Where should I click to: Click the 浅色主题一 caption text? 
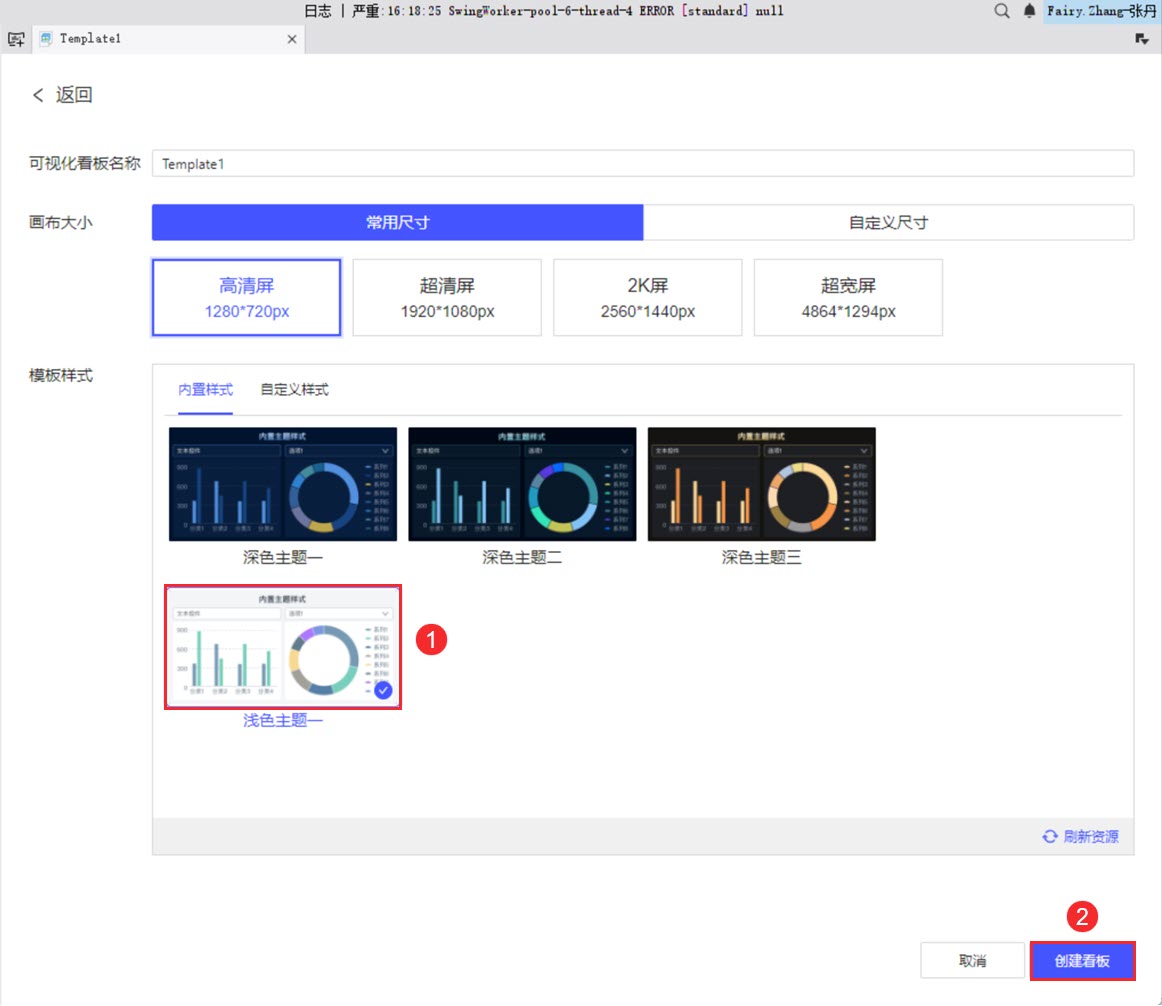tap(283, 720)
